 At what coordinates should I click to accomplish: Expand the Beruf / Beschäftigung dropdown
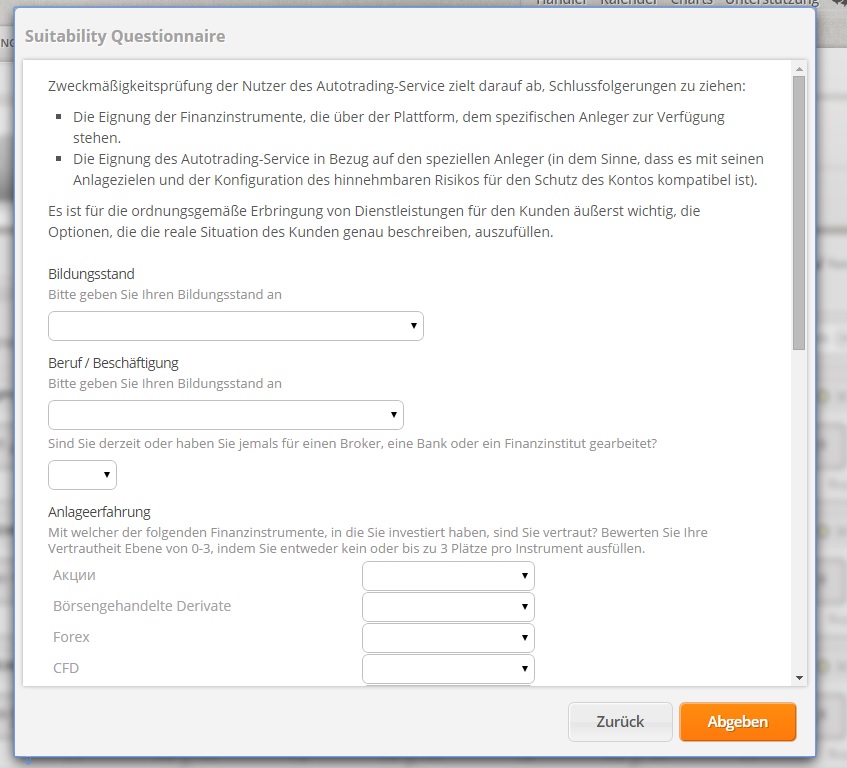click(x=225, y=415)
